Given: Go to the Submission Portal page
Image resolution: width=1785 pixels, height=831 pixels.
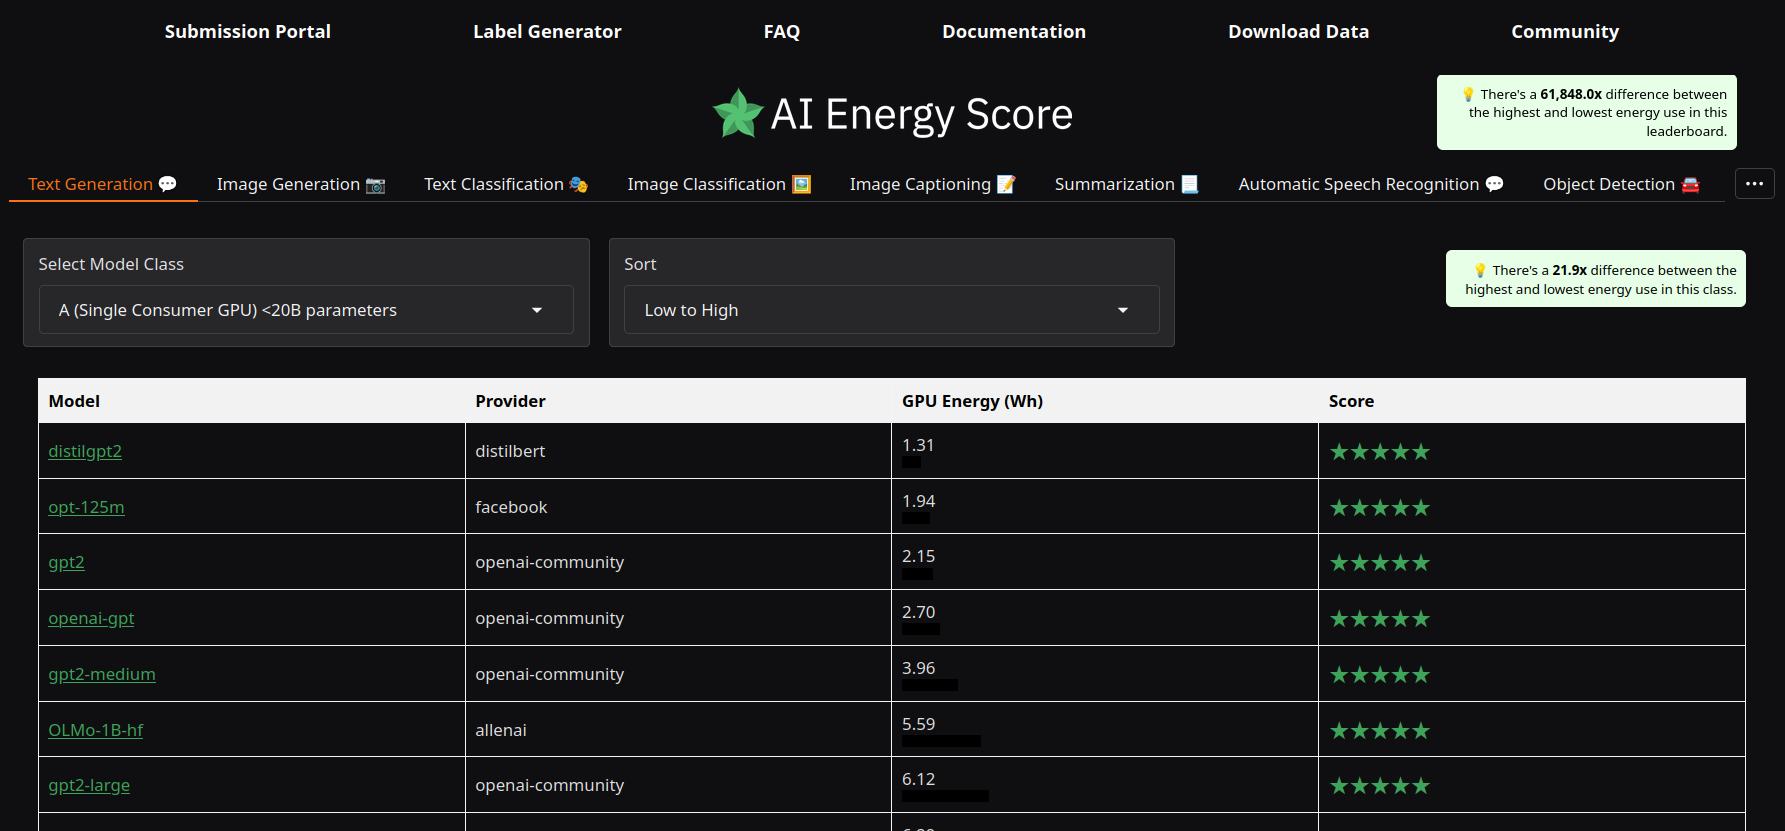Looking at the screenshot, I should click(247, 32).
